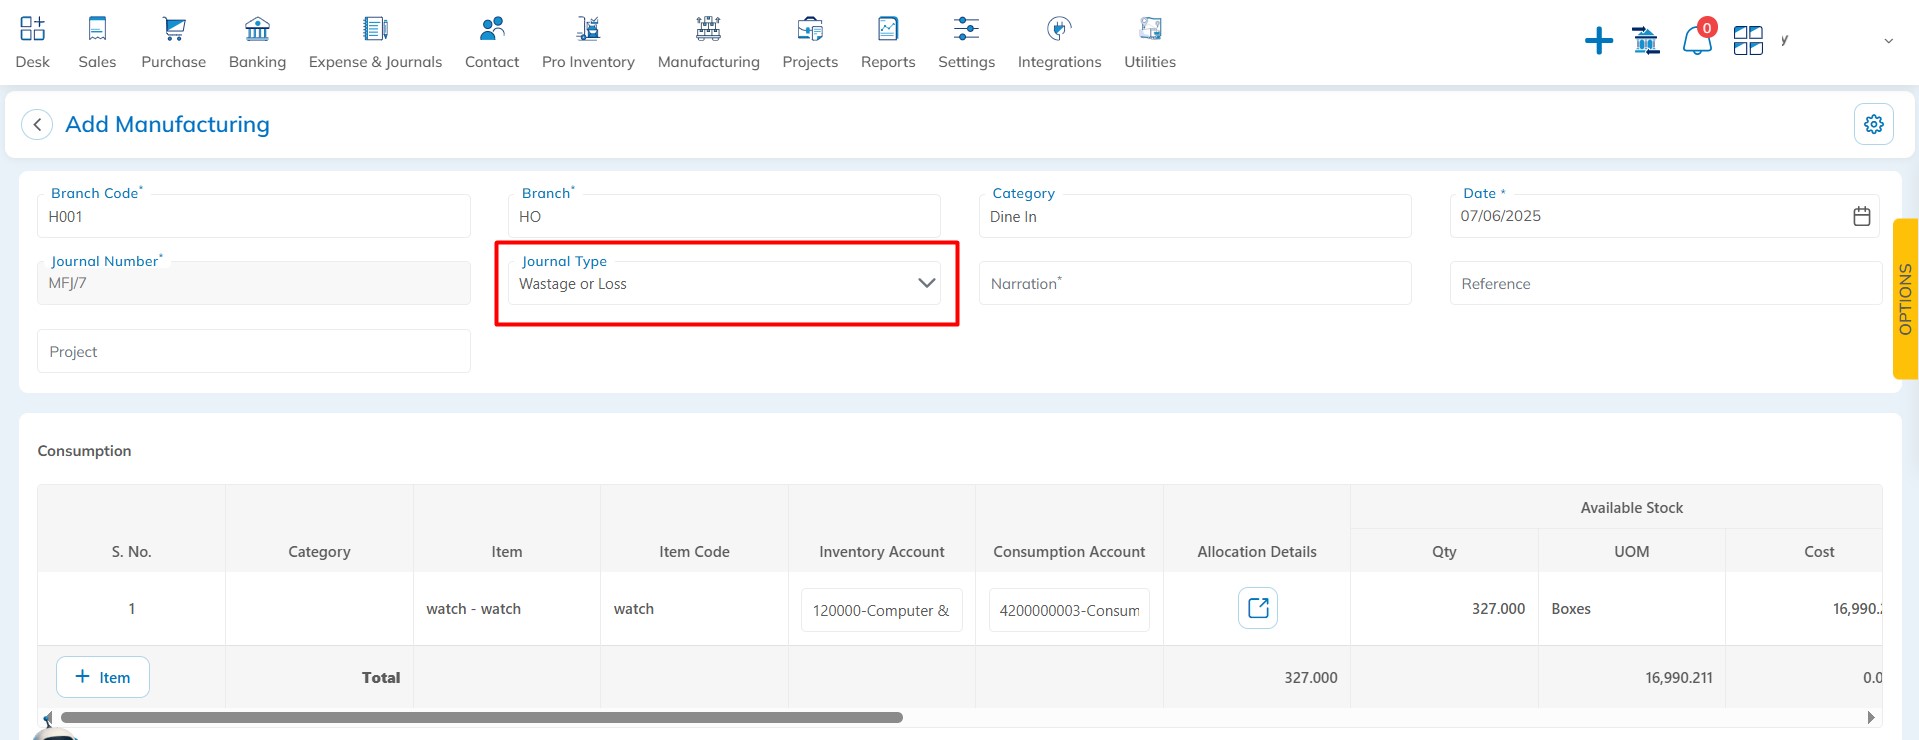The width and height of the screenshot is (1919, 740).
Task: Click the Banking menu label
Action: click(257, 62)
